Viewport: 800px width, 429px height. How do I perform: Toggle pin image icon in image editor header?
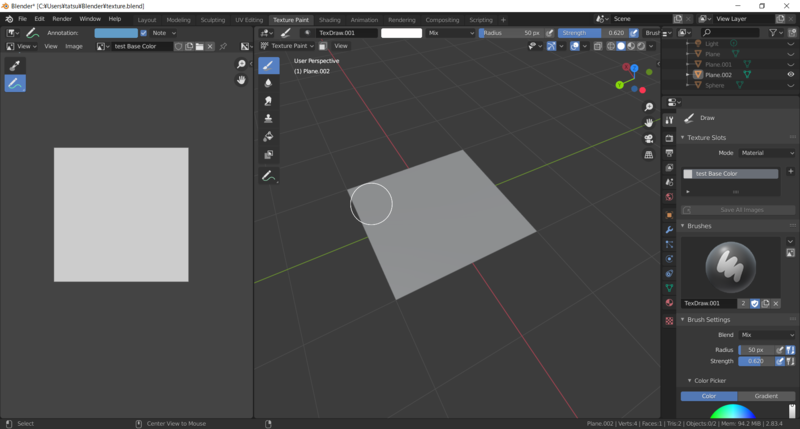(x=223, y=46)
